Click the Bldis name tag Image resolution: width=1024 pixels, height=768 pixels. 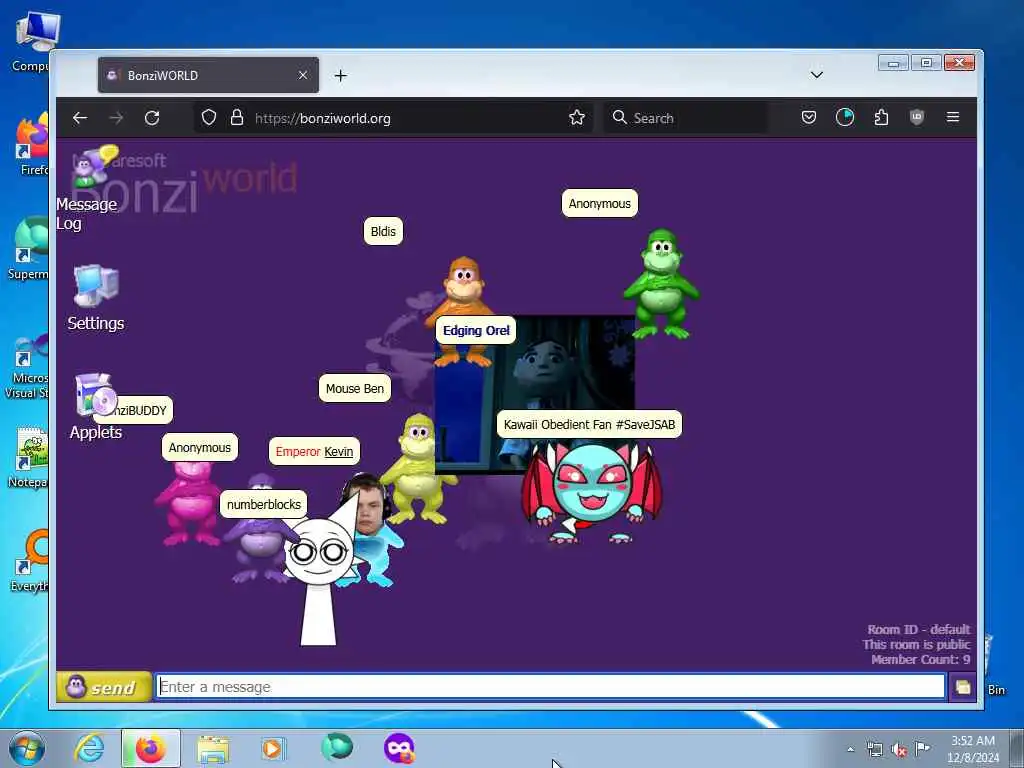click(383, 231)
